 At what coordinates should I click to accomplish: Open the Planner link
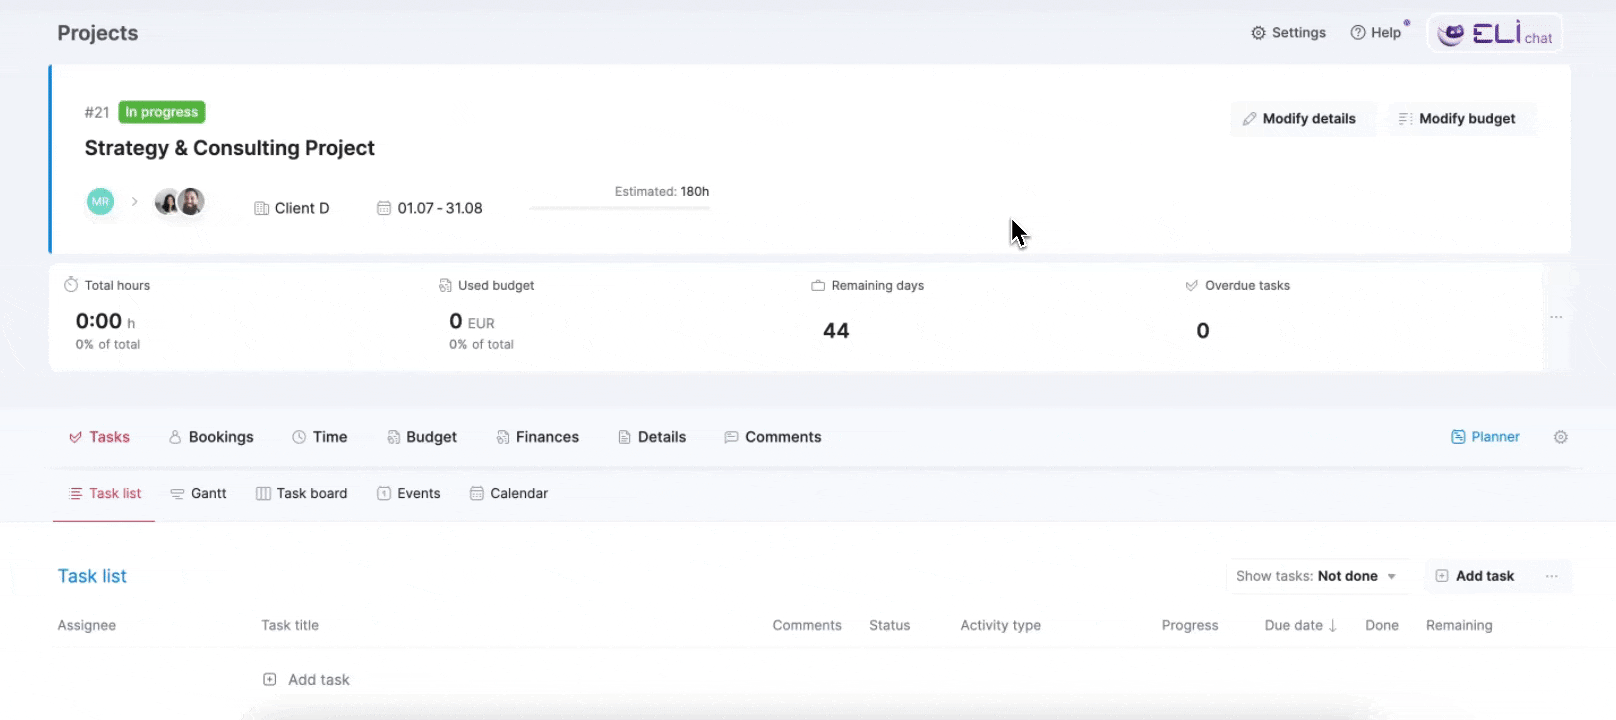tap(1485, 437)
